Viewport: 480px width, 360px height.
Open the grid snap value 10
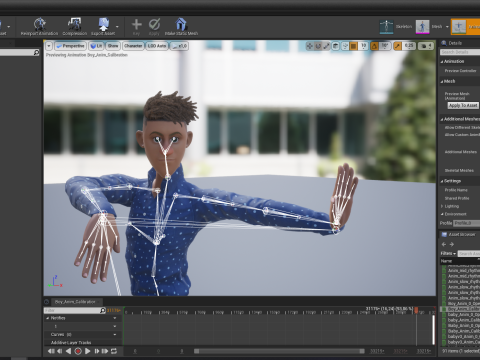point(363,46)
